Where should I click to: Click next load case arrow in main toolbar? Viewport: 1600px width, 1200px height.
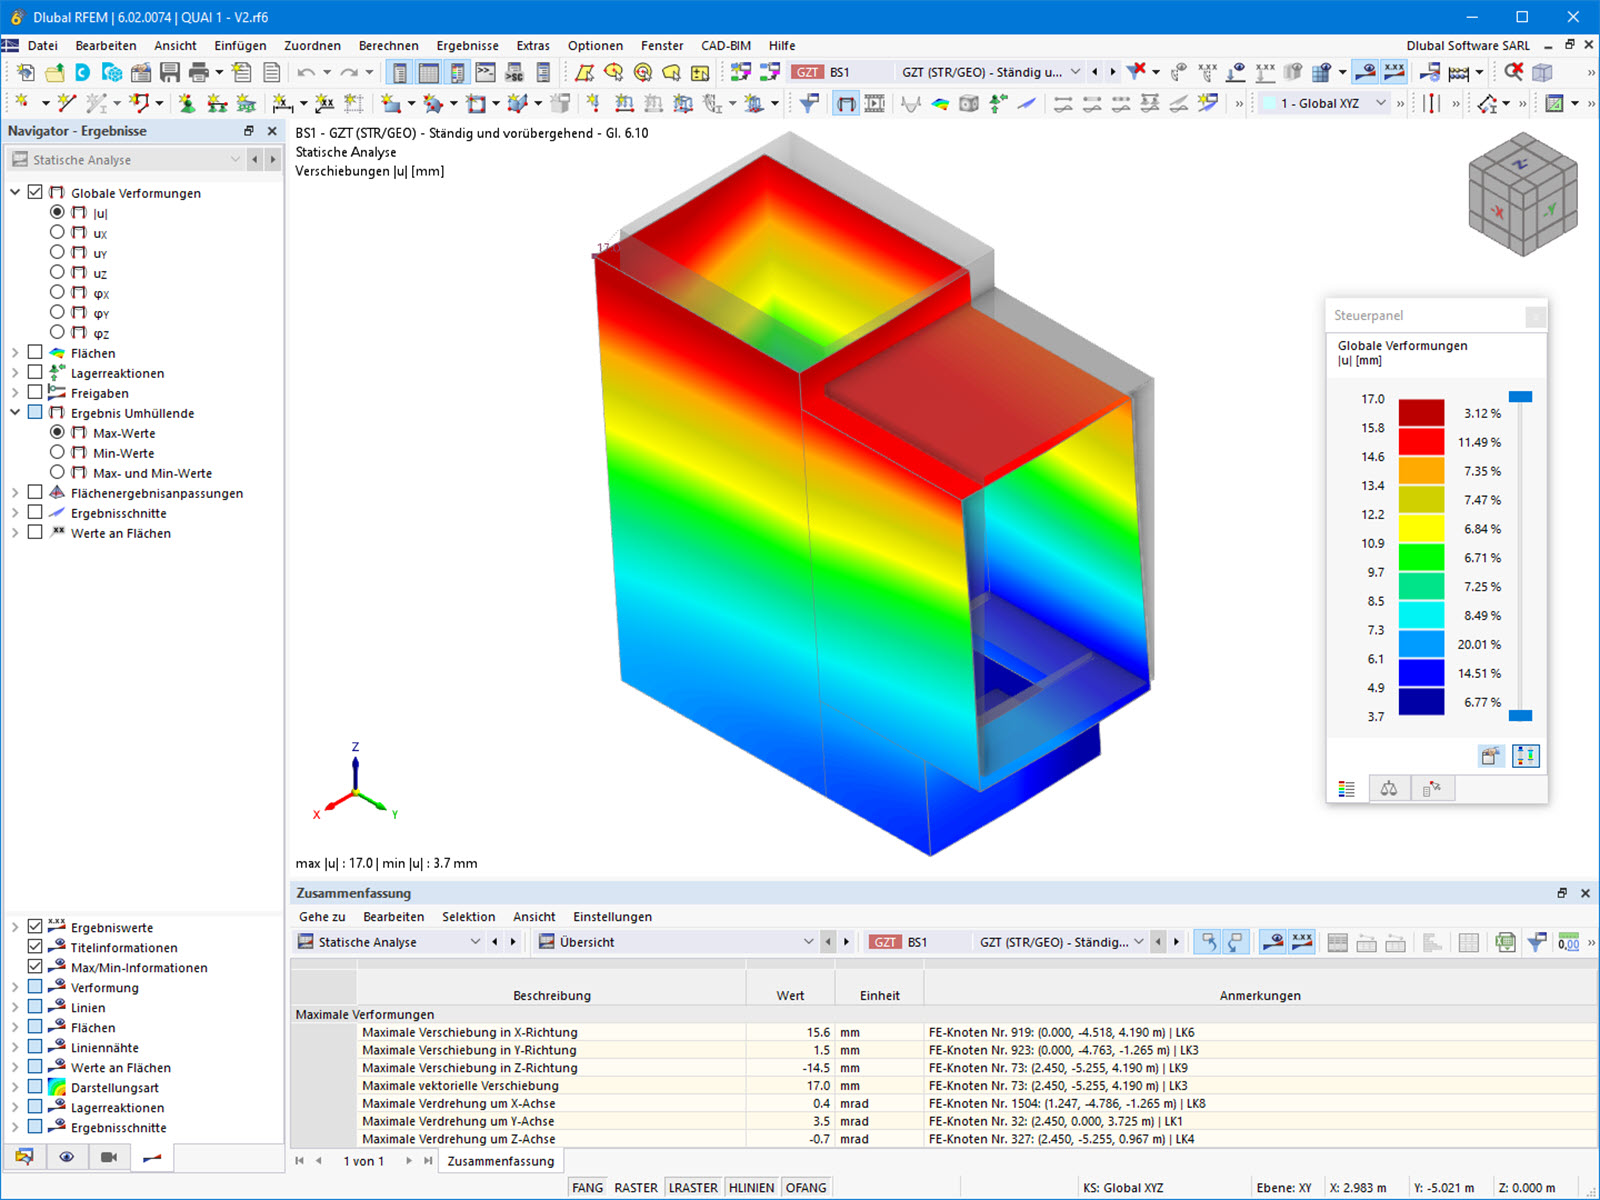[1113, 72]
